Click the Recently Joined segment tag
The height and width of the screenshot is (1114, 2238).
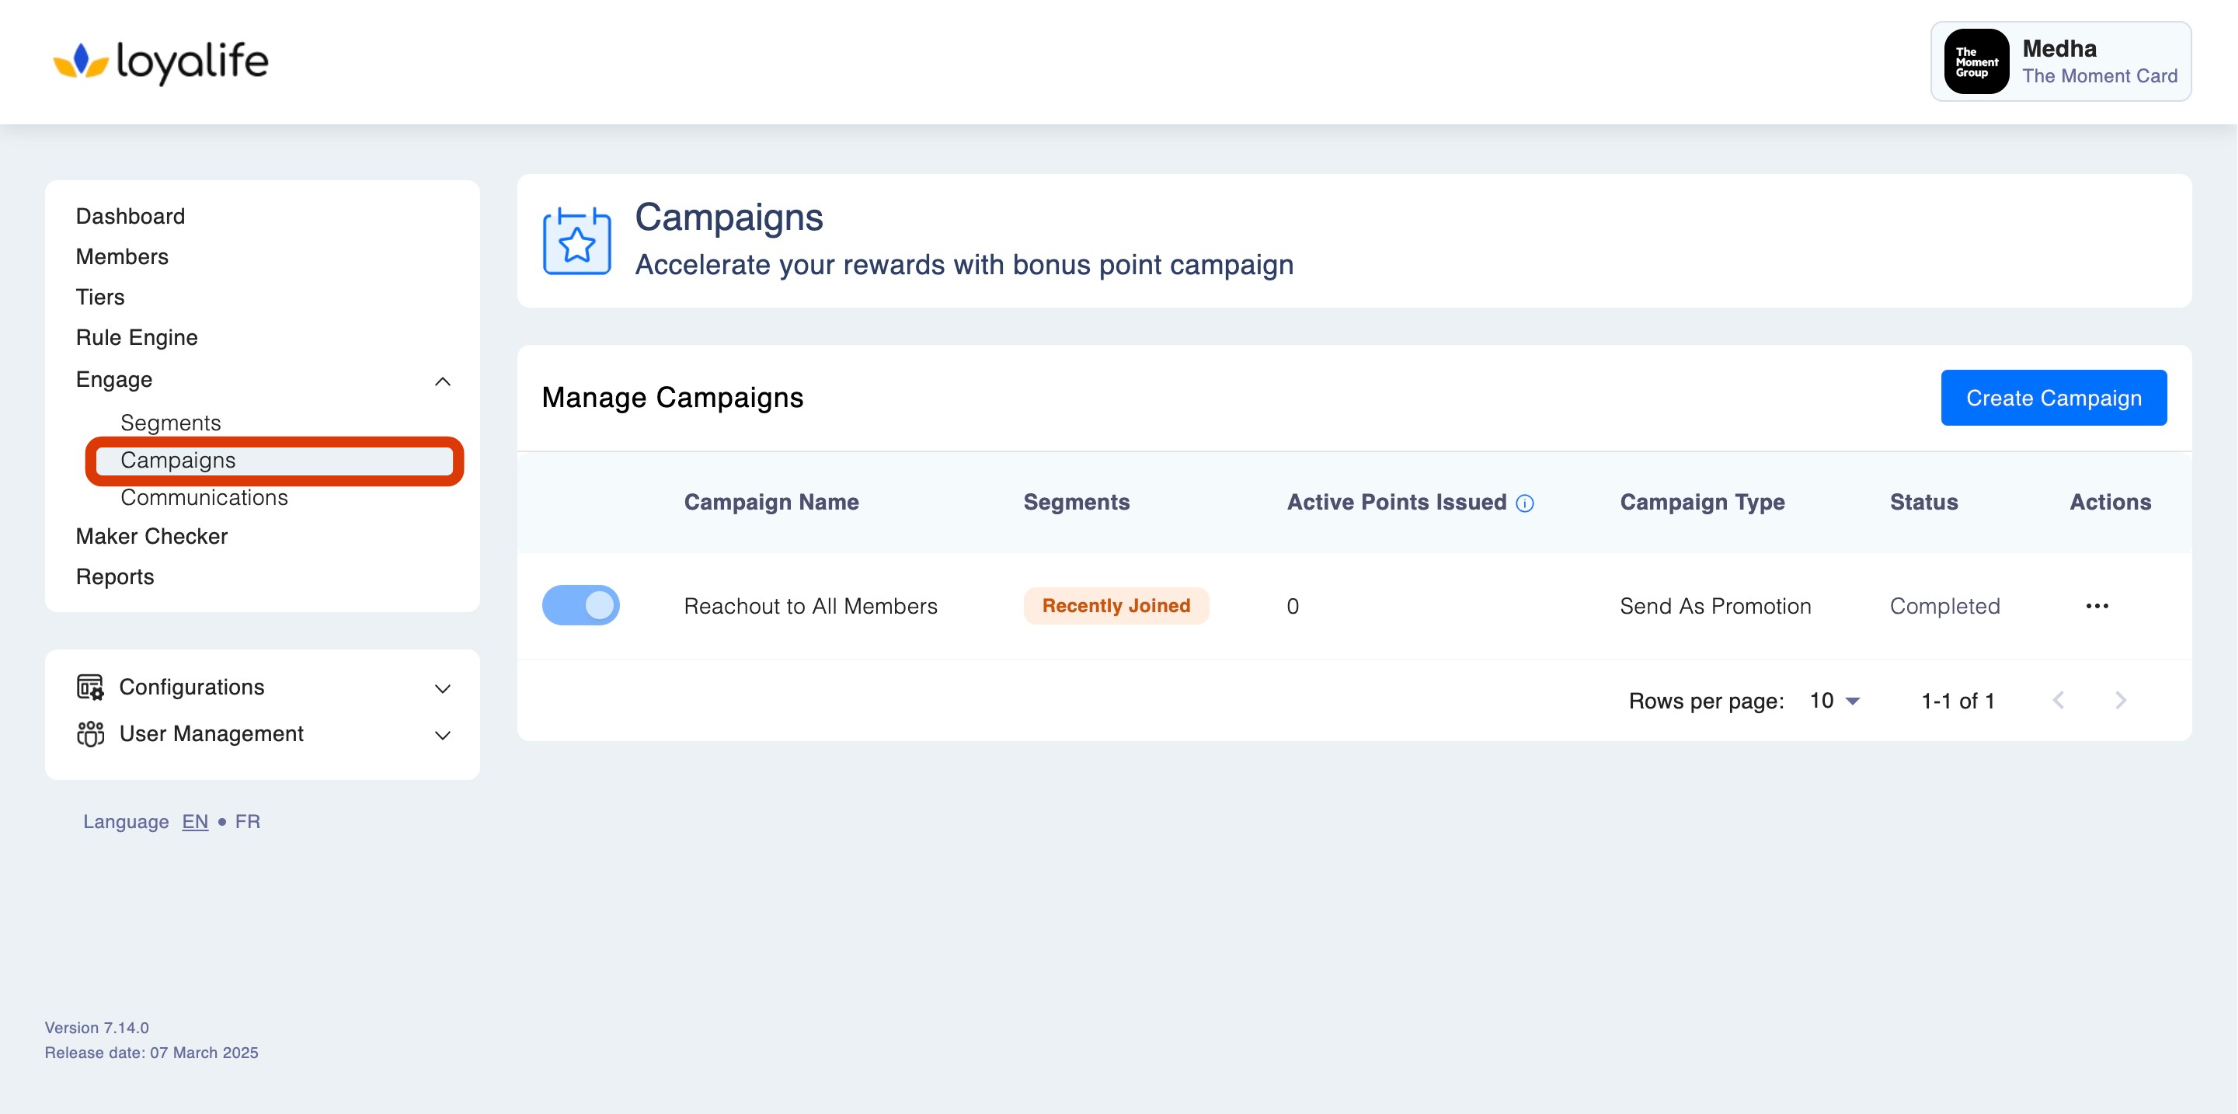click(x=1116, y=606)
